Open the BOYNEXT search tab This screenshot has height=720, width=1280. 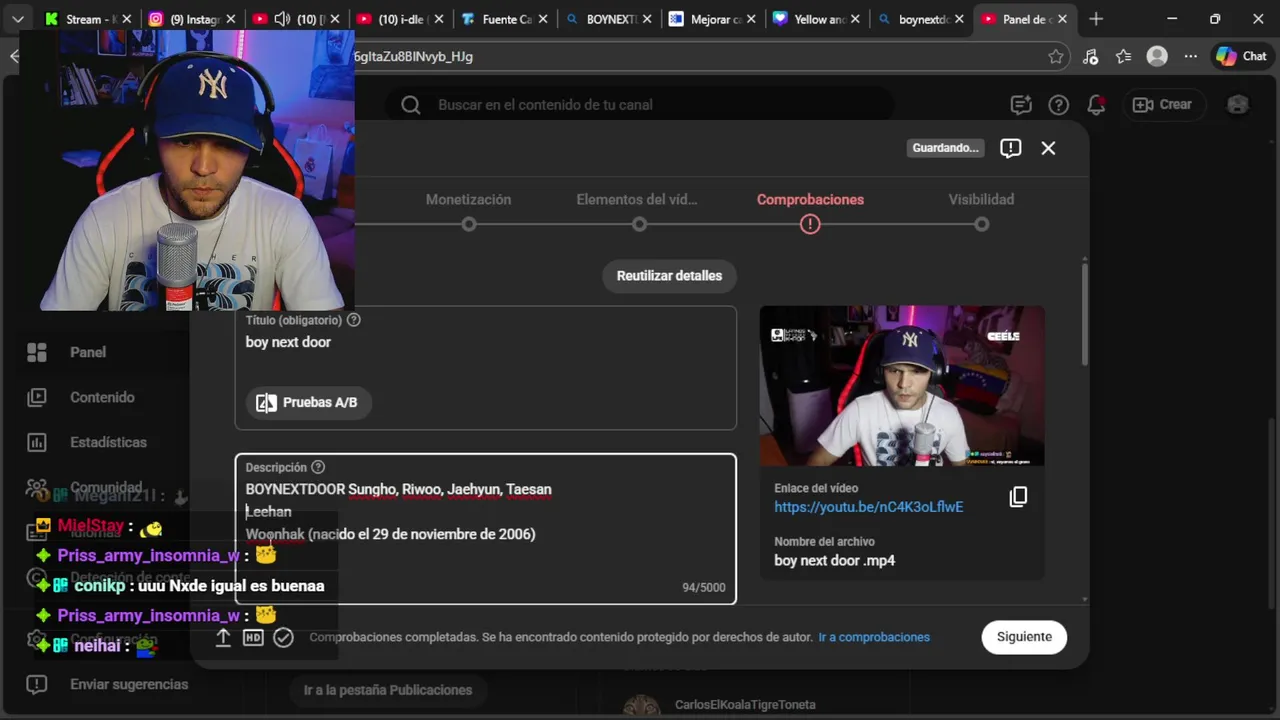tap(606, 19)
